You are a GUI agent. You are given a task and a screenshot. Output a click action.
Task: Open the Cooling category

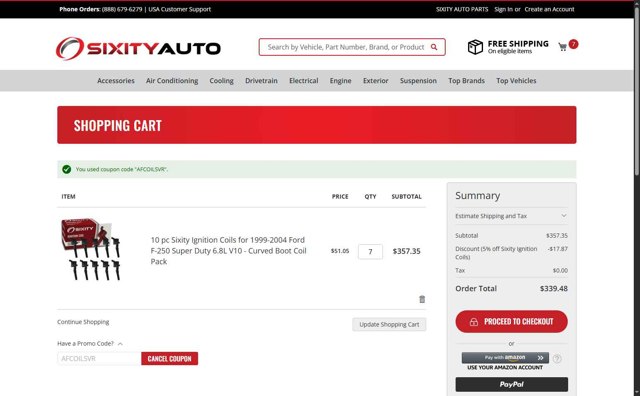click(222, 81)
